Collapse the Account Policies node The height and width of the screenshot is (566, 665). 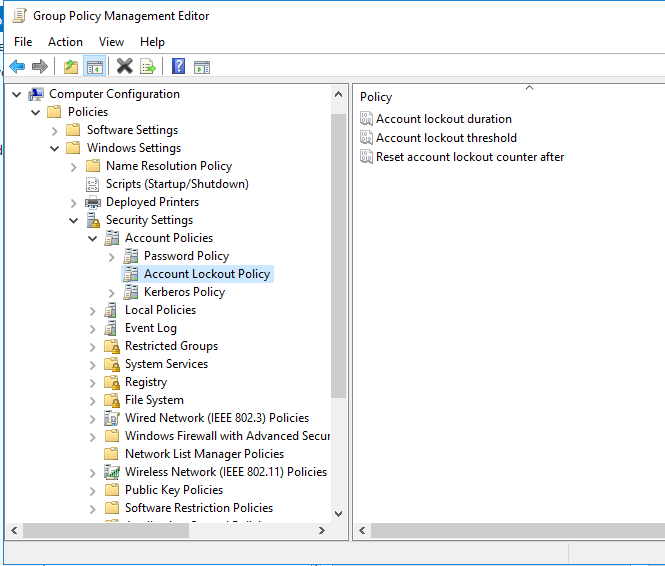coord(92,239)
